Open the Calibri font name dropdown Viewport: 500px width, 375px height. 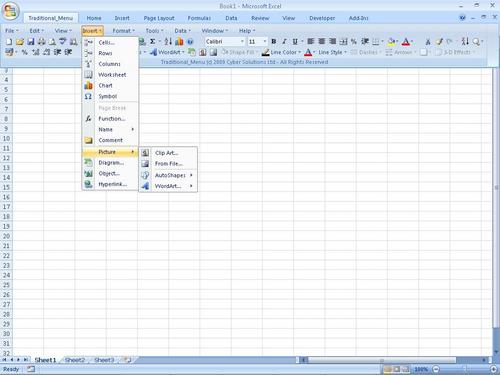pos(242,41)
